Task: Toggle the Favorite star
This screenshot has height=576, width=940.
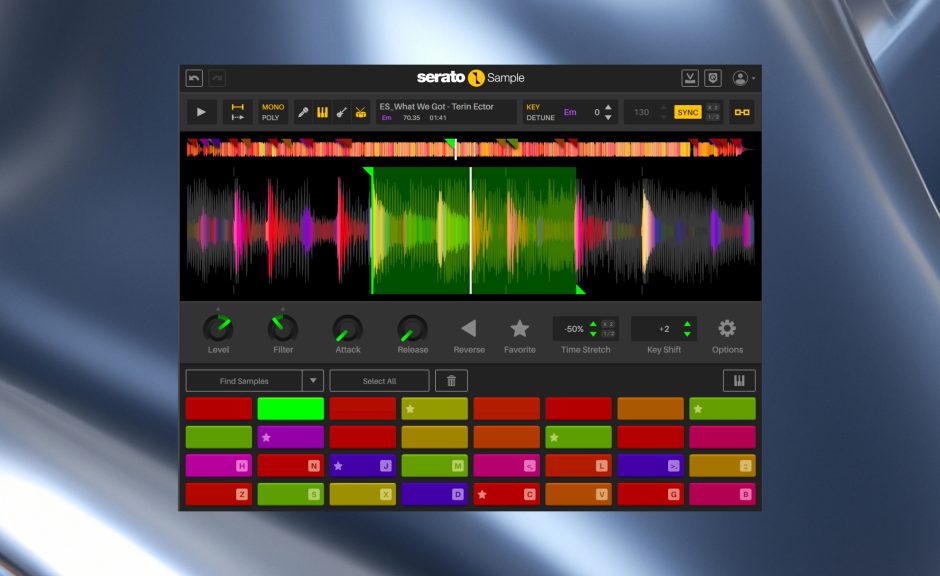Action: coord(520,325)
